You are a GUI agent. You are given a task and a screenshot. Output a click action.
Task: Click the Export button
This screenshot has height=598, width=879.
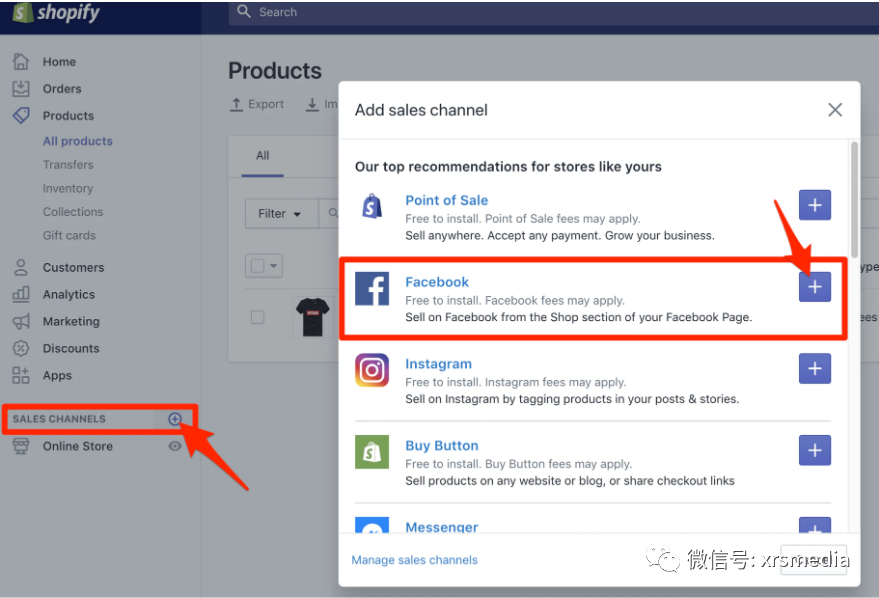[x=257, y=104]
